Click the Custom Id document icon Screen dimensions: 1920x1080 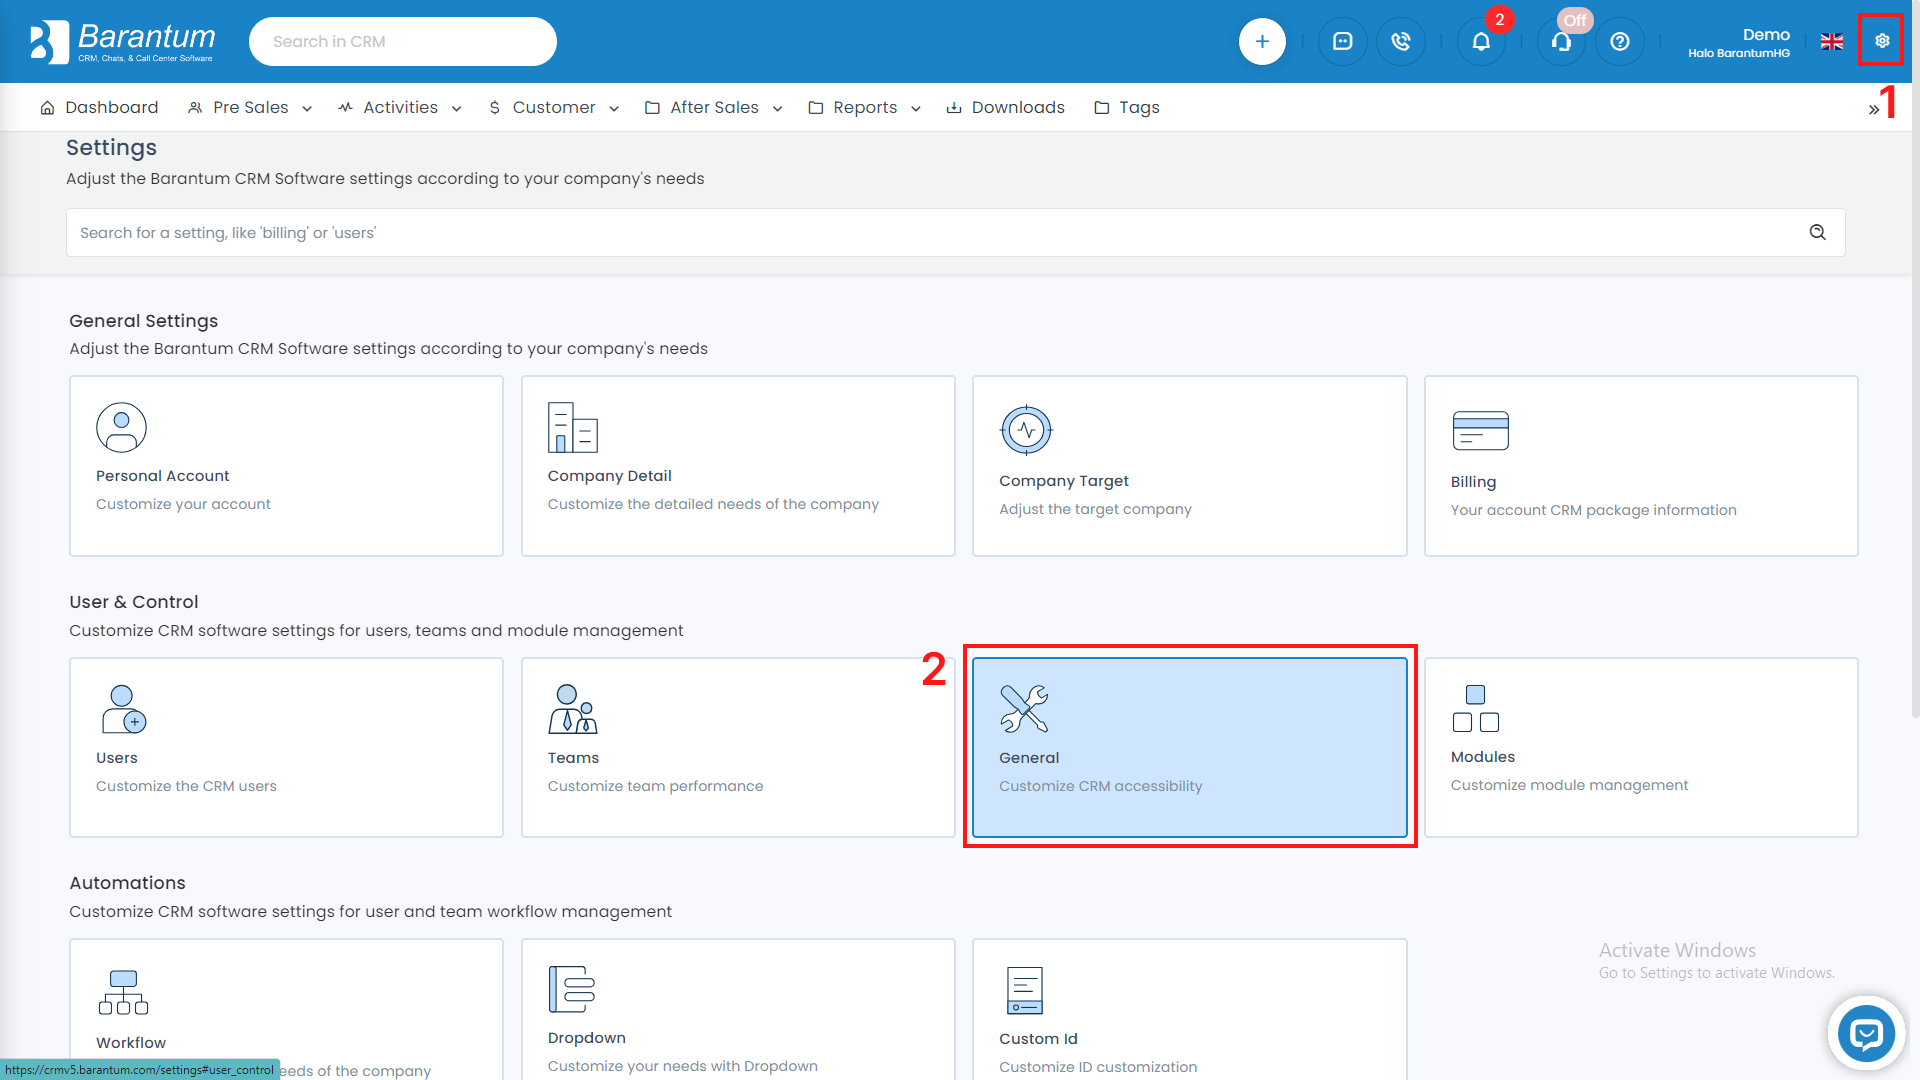tap(1025, 991)
